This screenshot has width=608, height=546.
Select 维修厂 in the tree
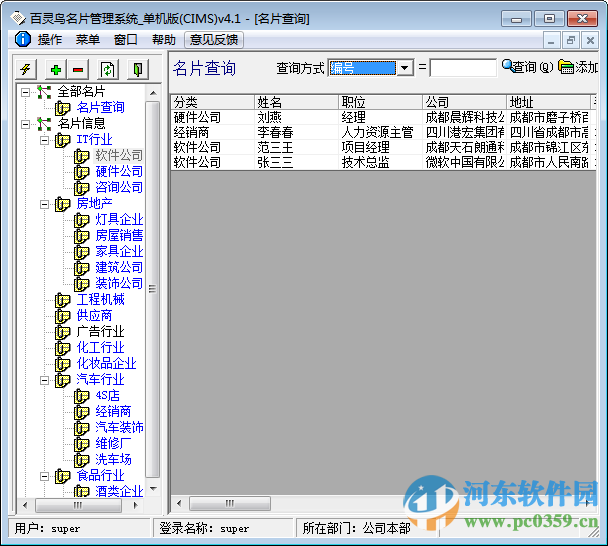113,444
